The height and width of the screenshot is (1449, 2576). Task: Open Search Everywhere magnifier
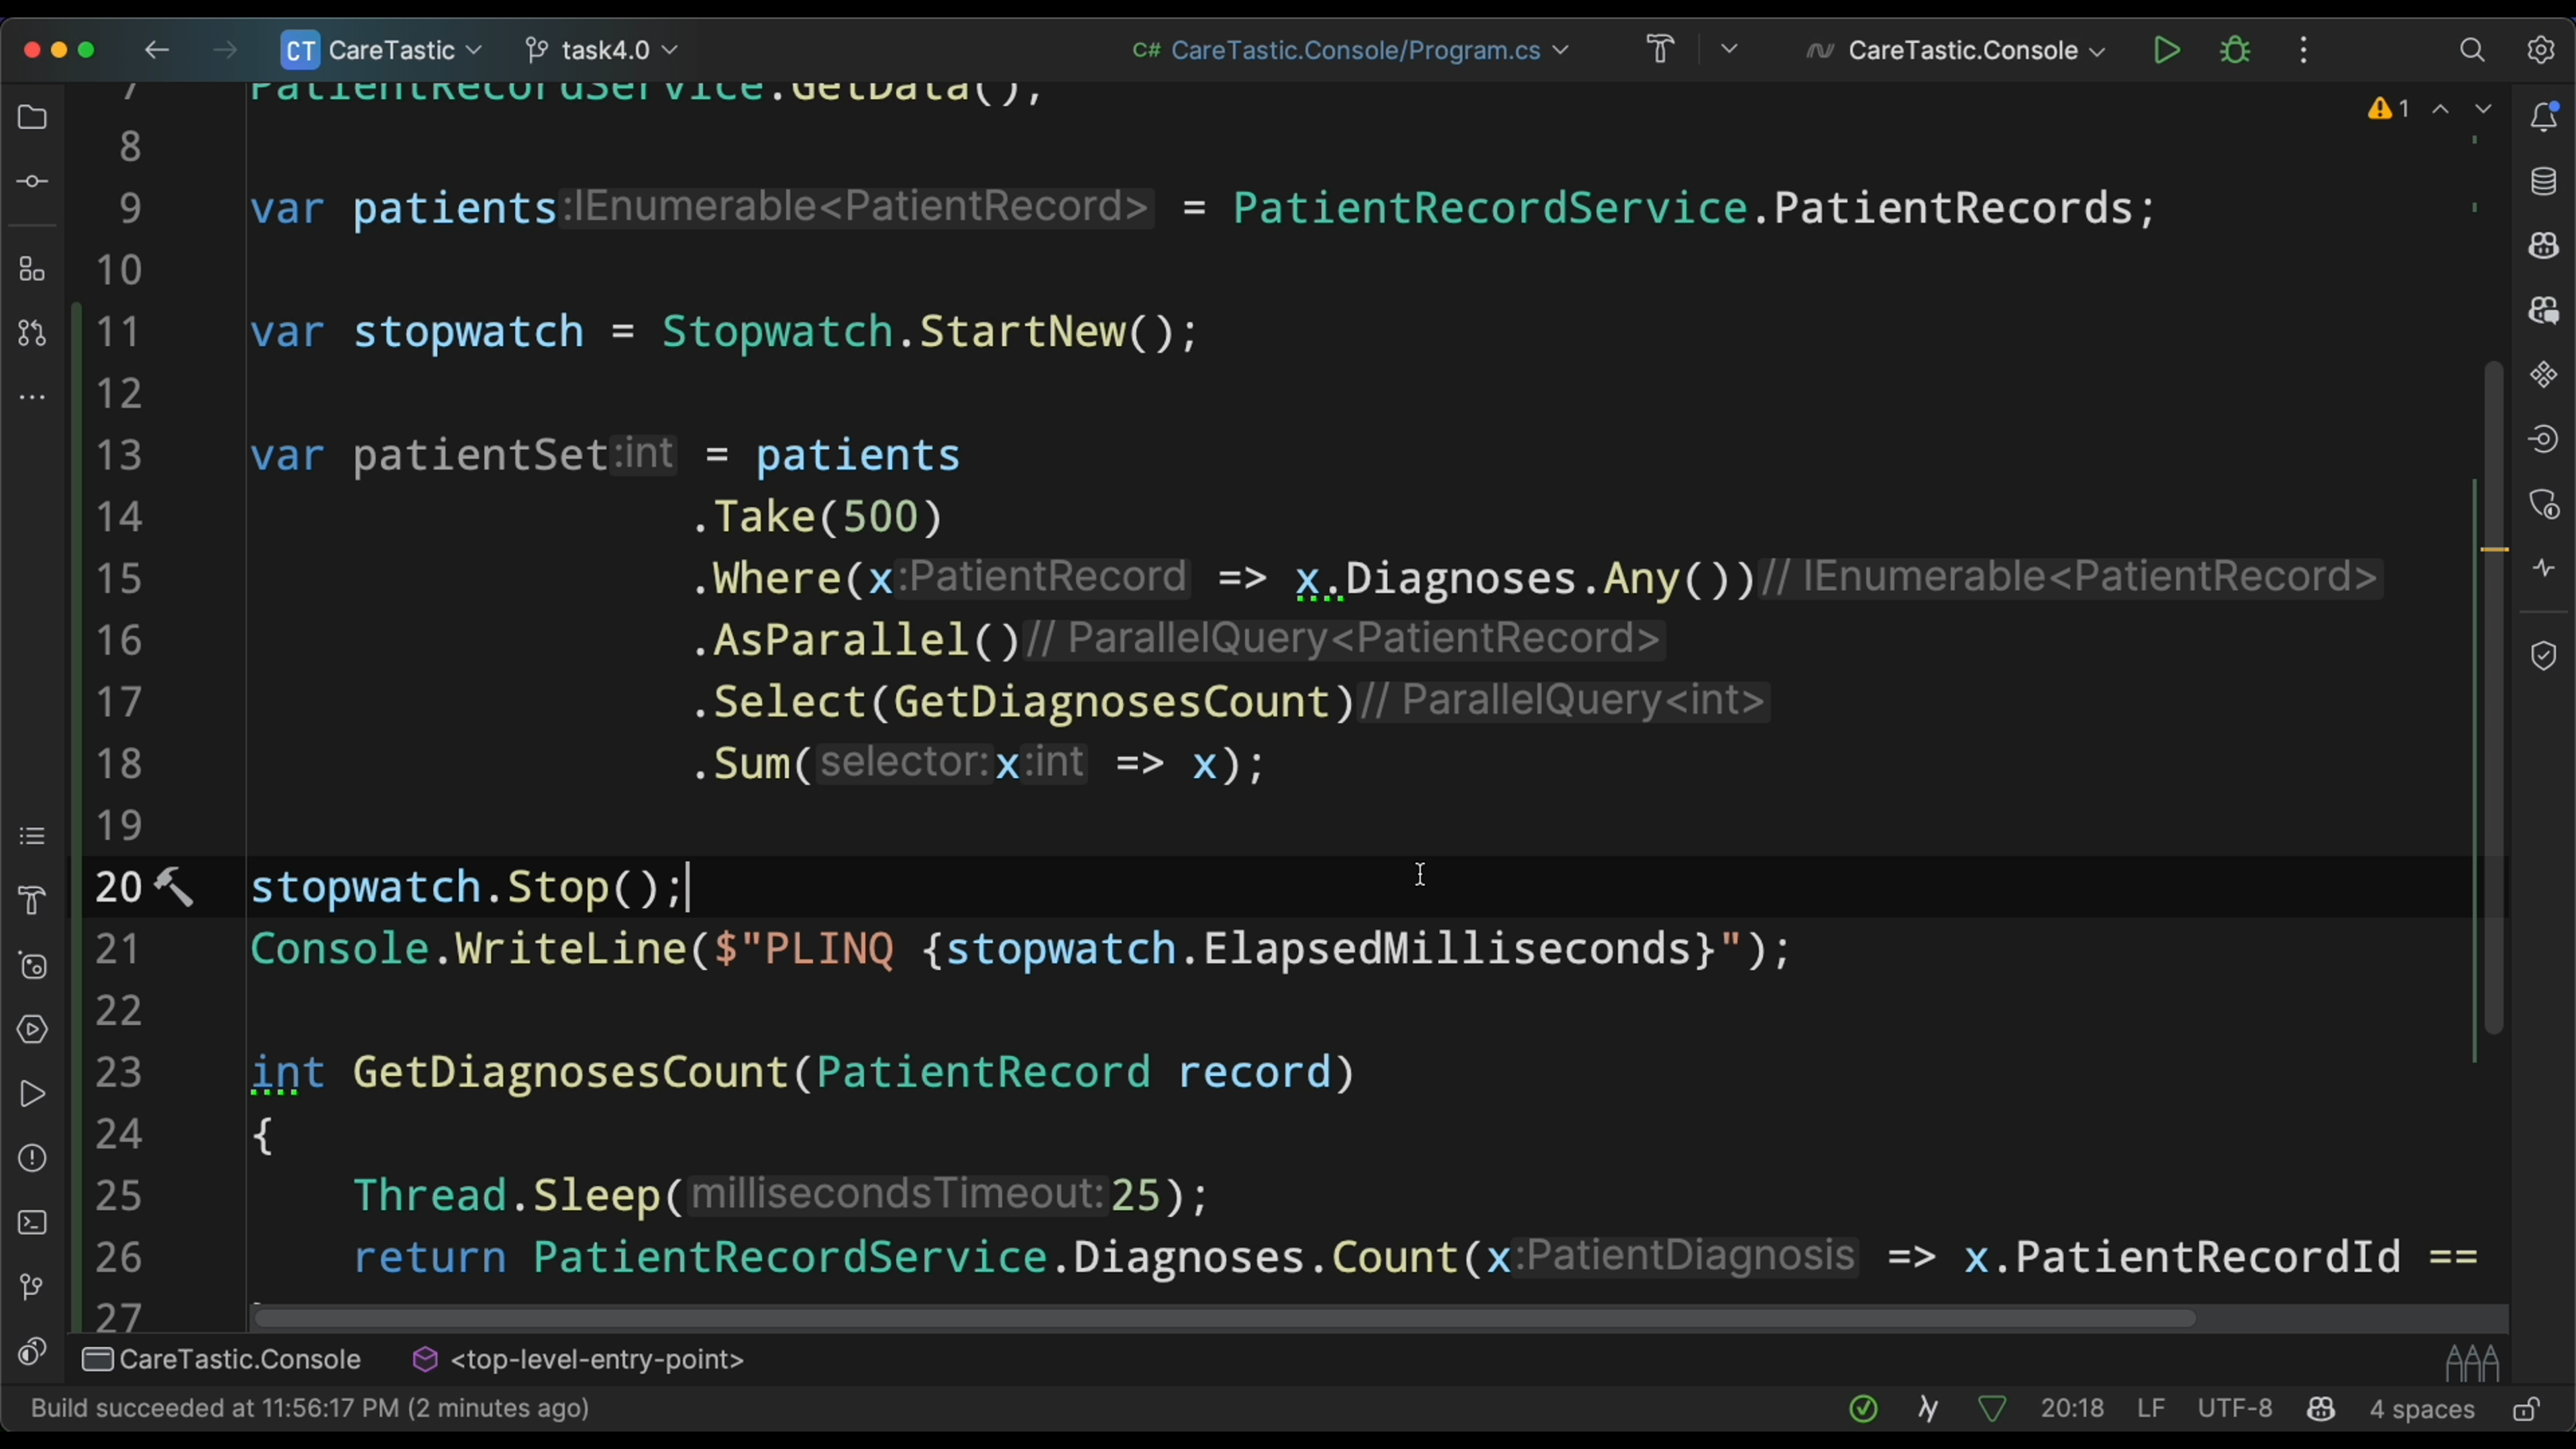[2472, 50]
